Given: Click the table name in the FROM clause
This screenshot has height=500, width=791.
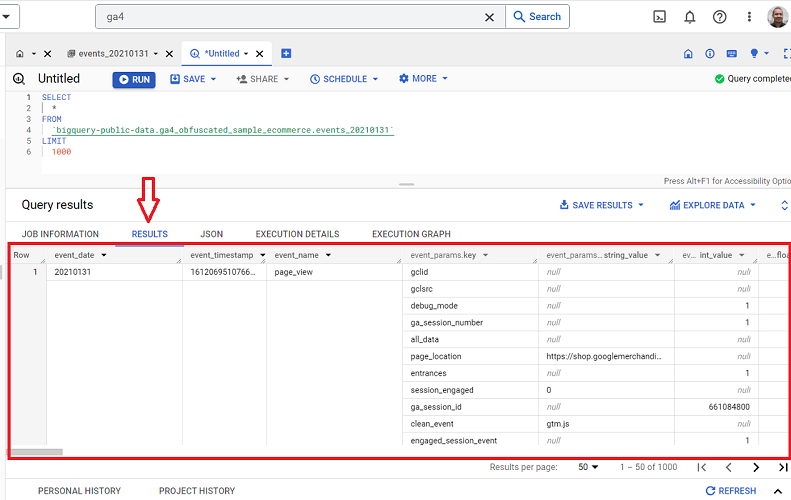Looking at the screenshot, I should (222, 130).
